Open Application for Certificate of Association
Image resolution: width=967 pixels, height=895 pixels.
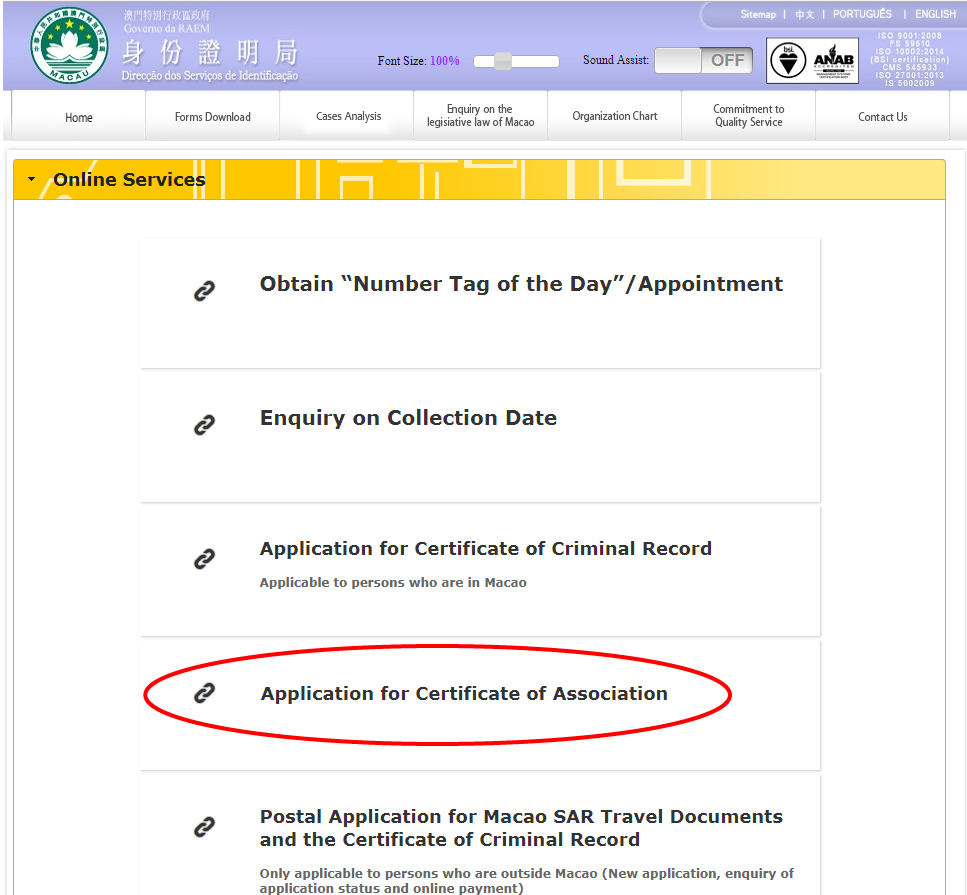(x=464, y=693)
